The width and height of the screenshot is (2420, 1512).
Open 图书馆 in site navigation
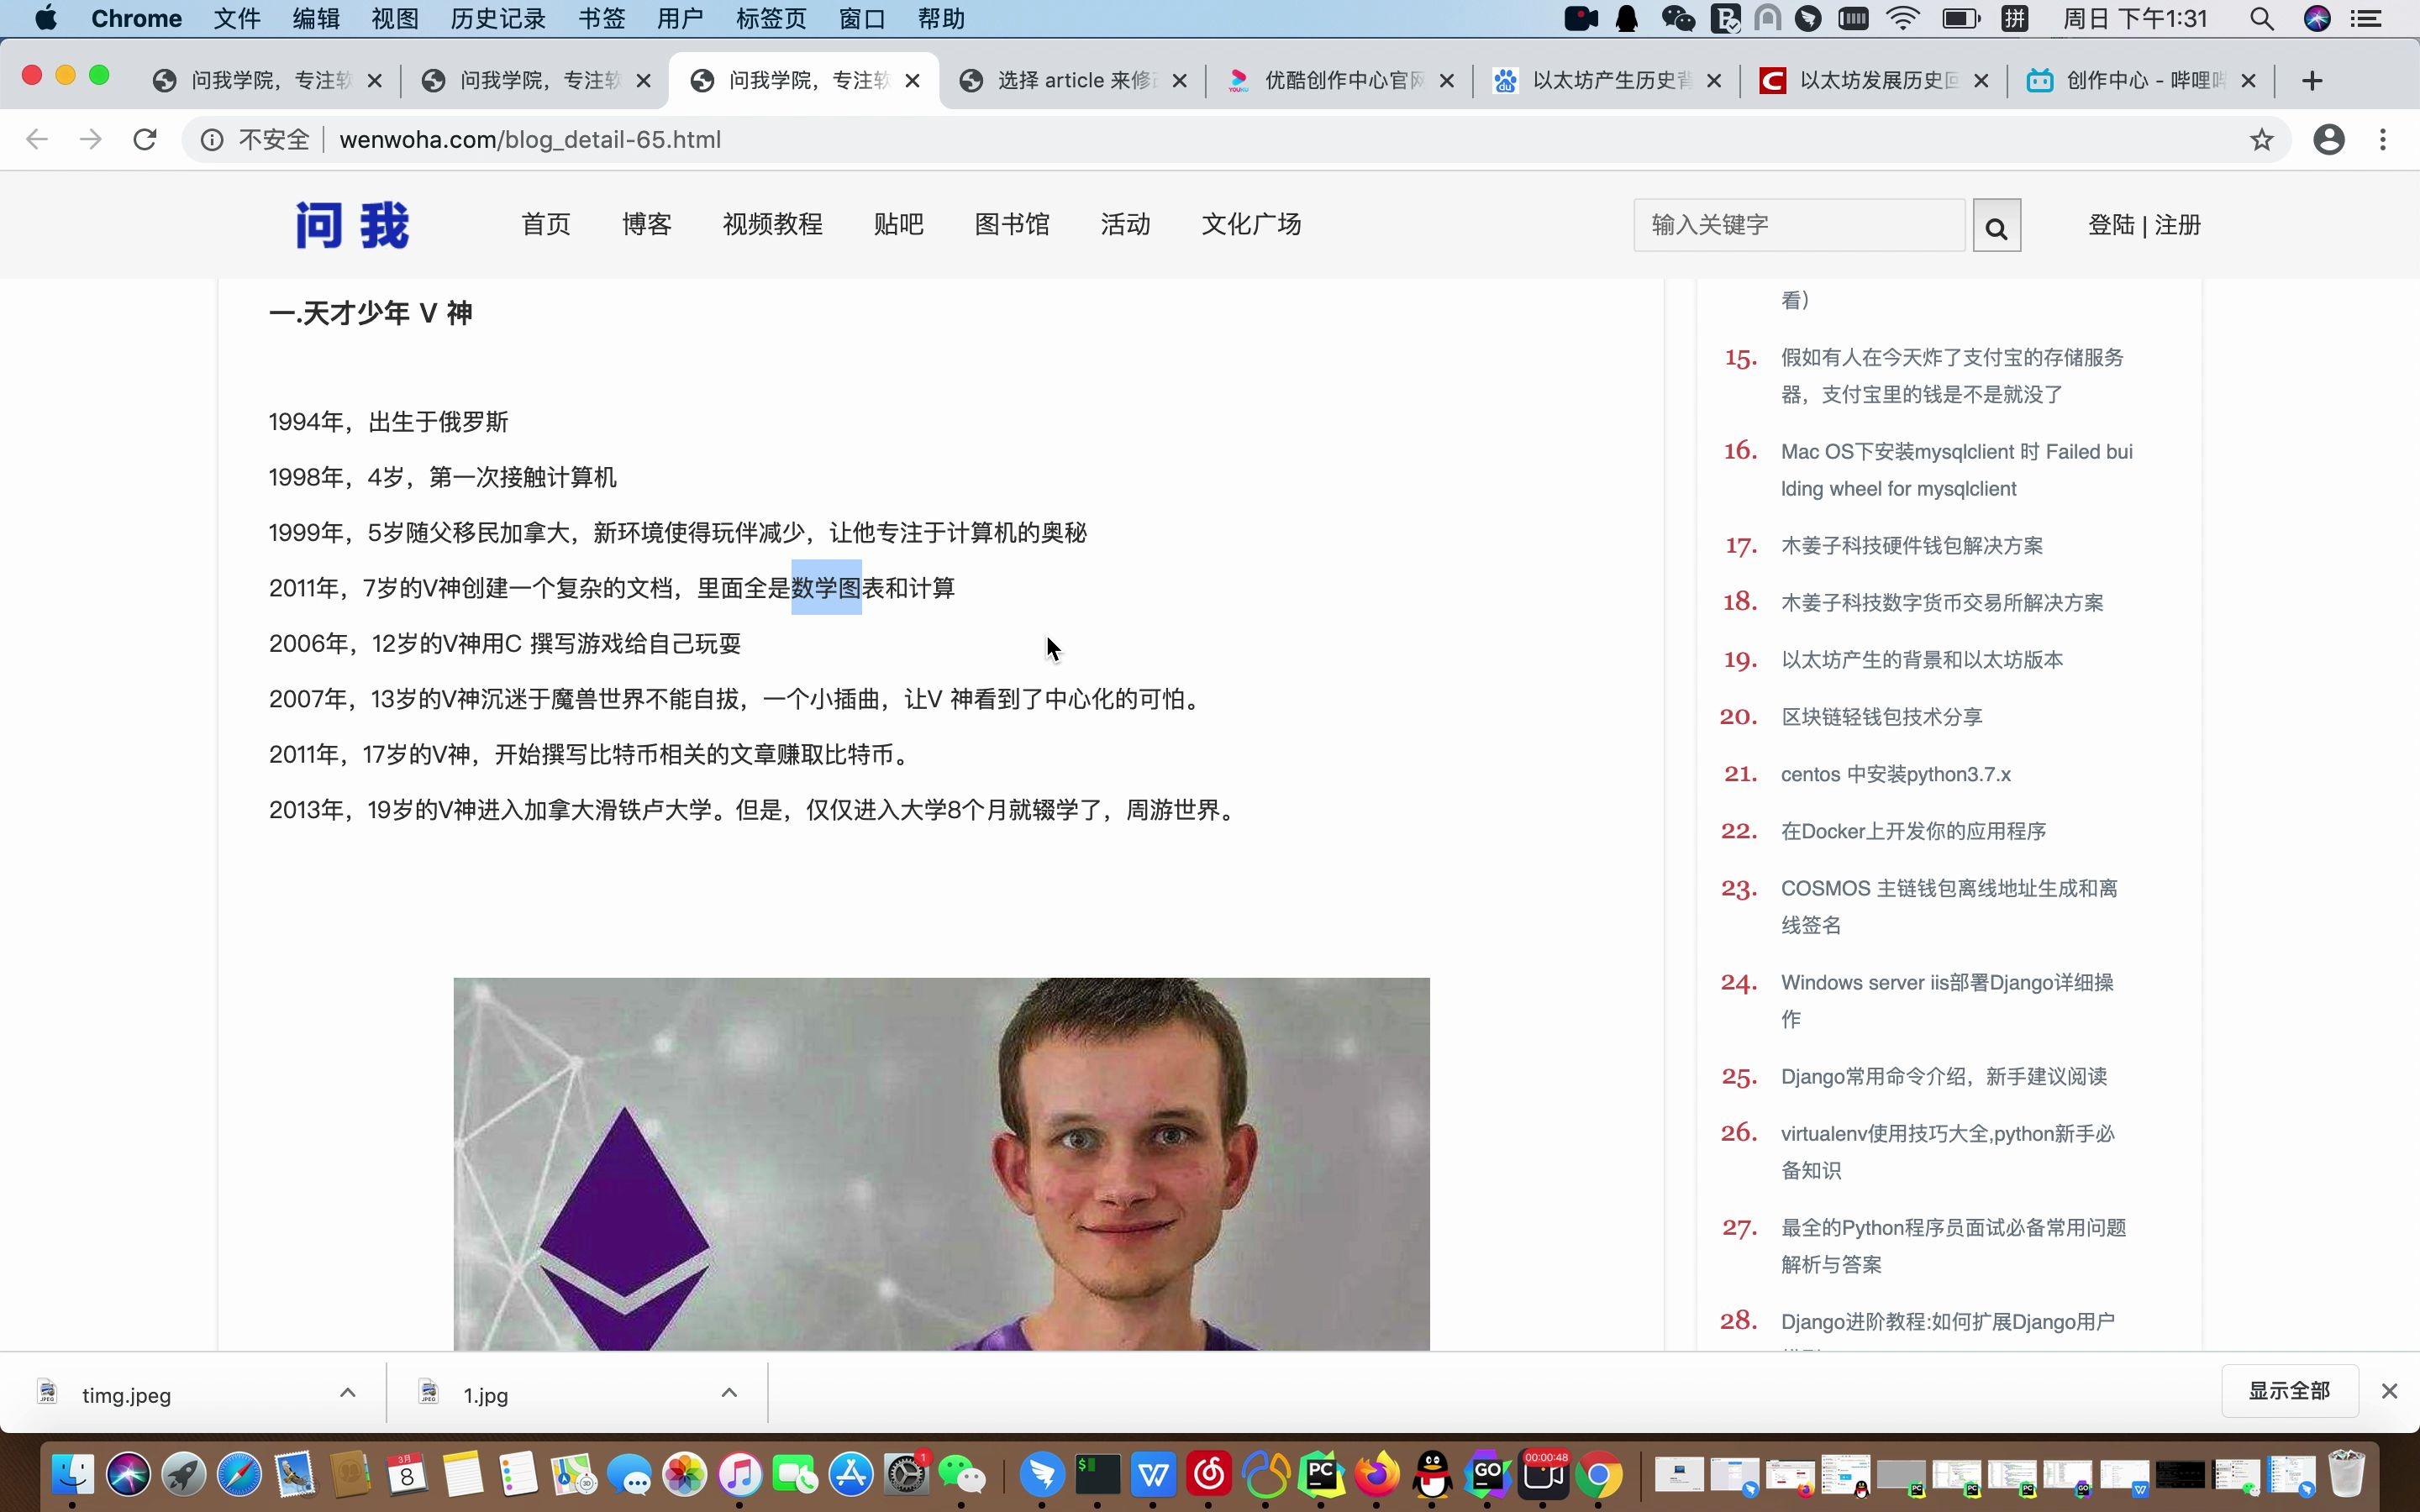[x=1012, y=224]
